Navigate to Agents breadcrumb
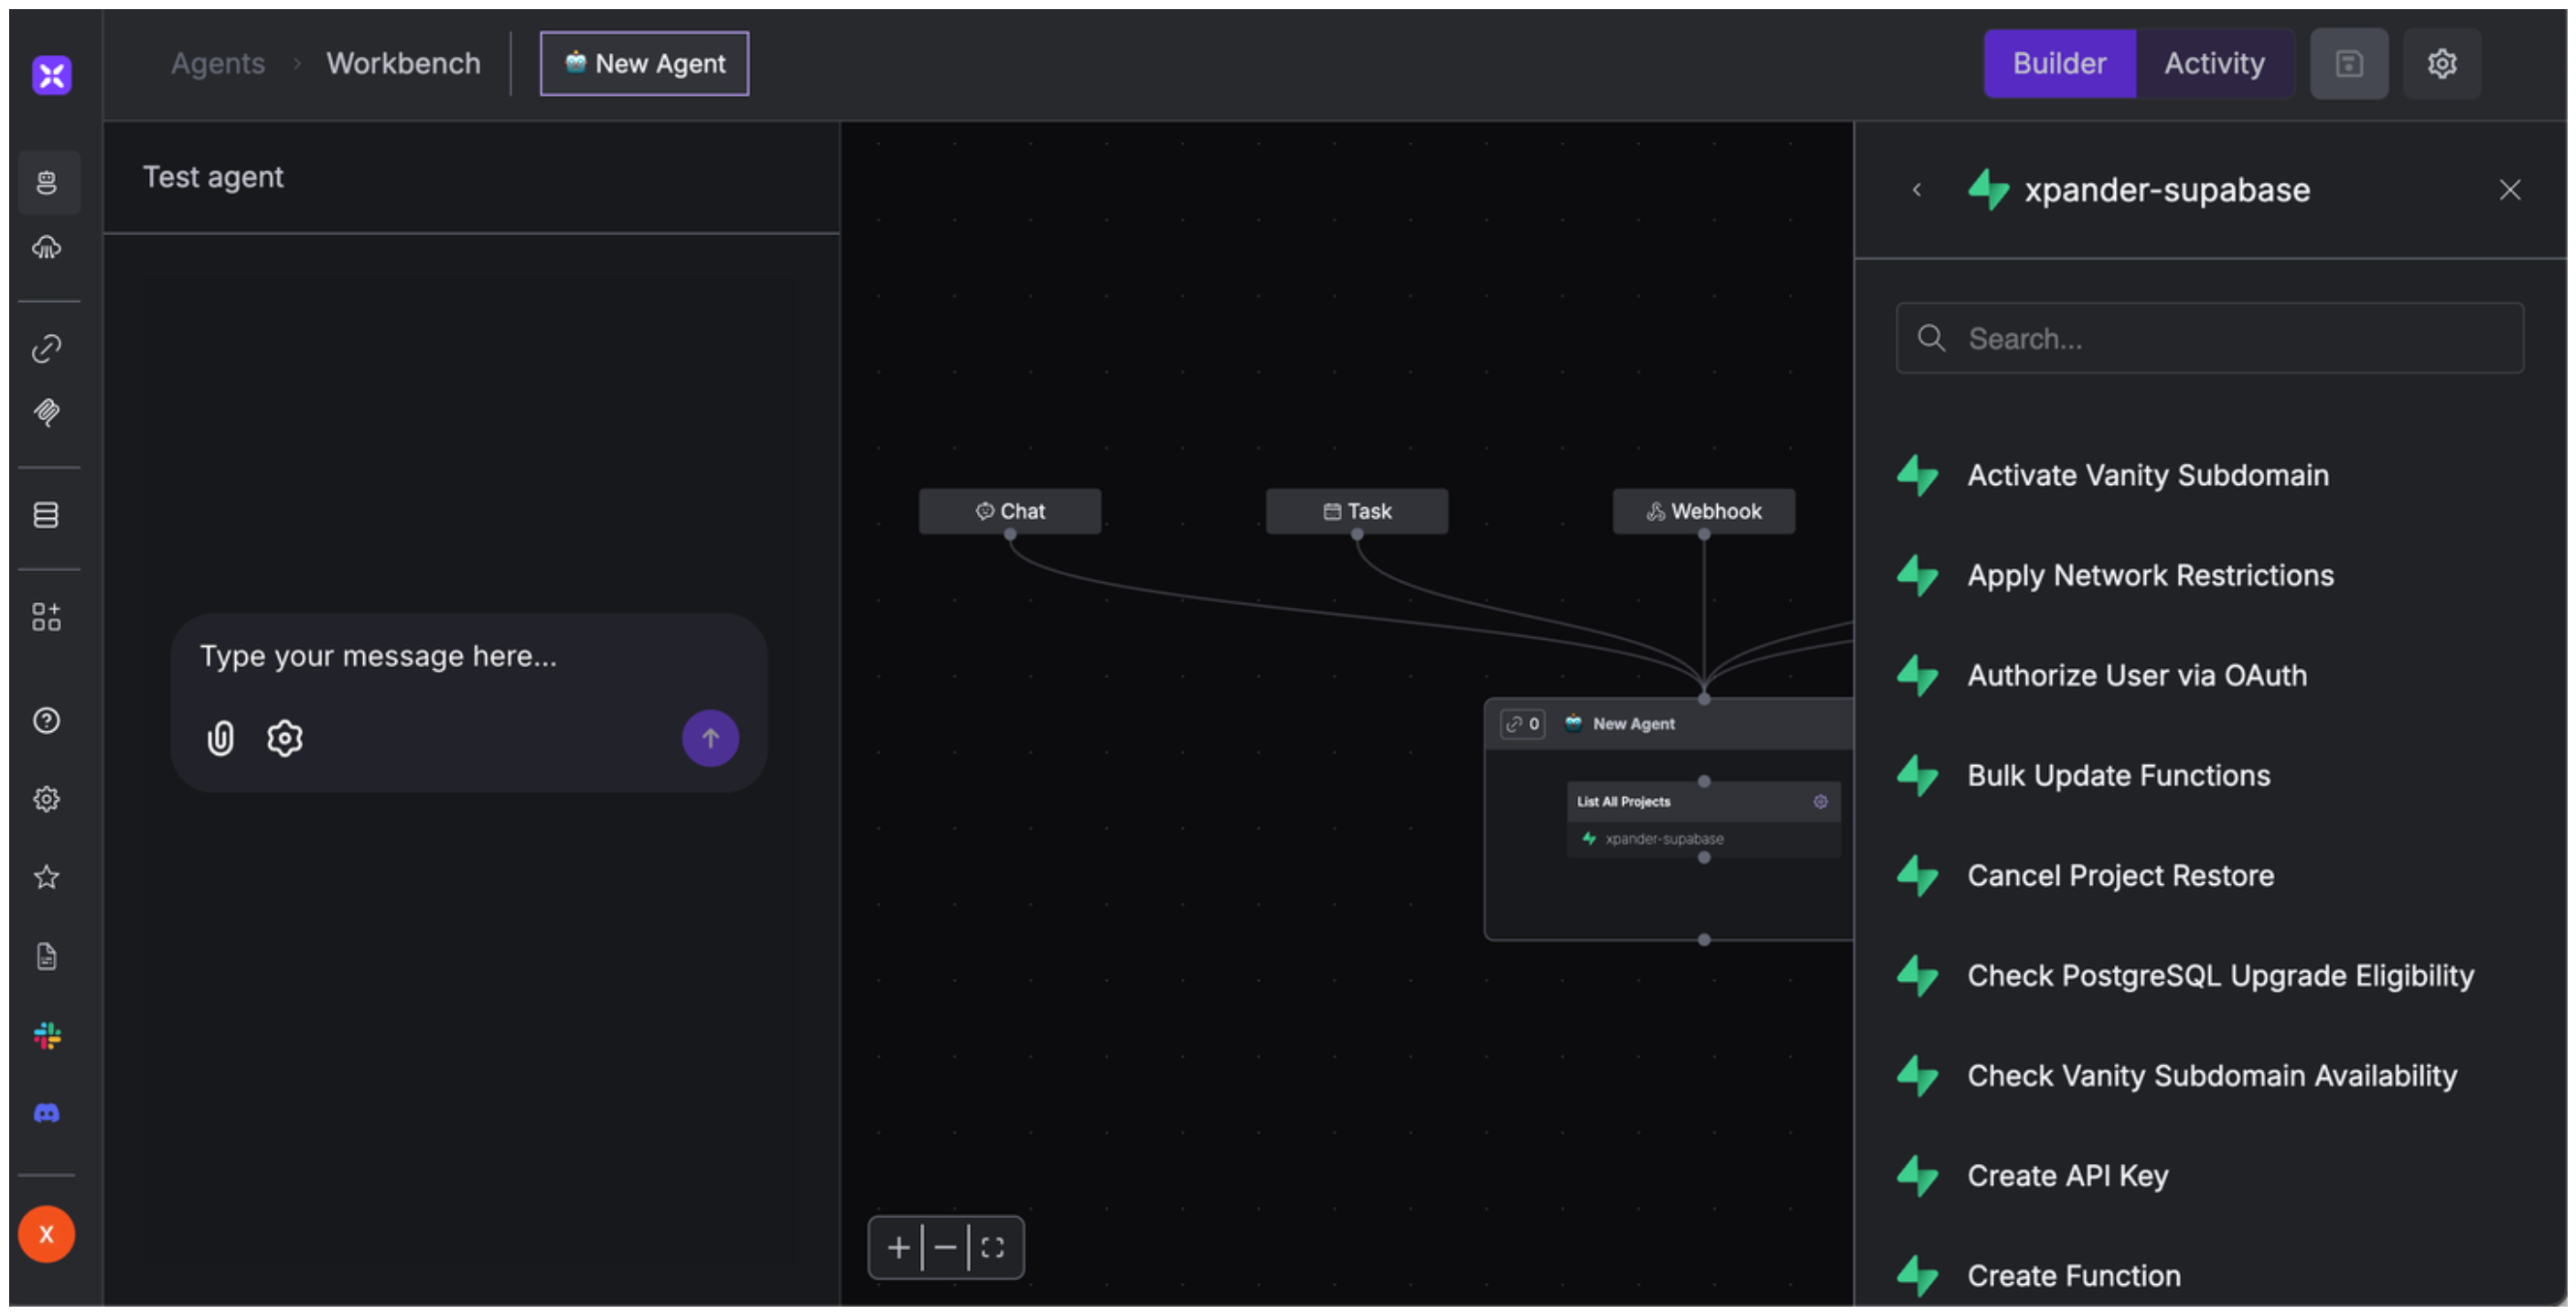 [x=217, y=64]
